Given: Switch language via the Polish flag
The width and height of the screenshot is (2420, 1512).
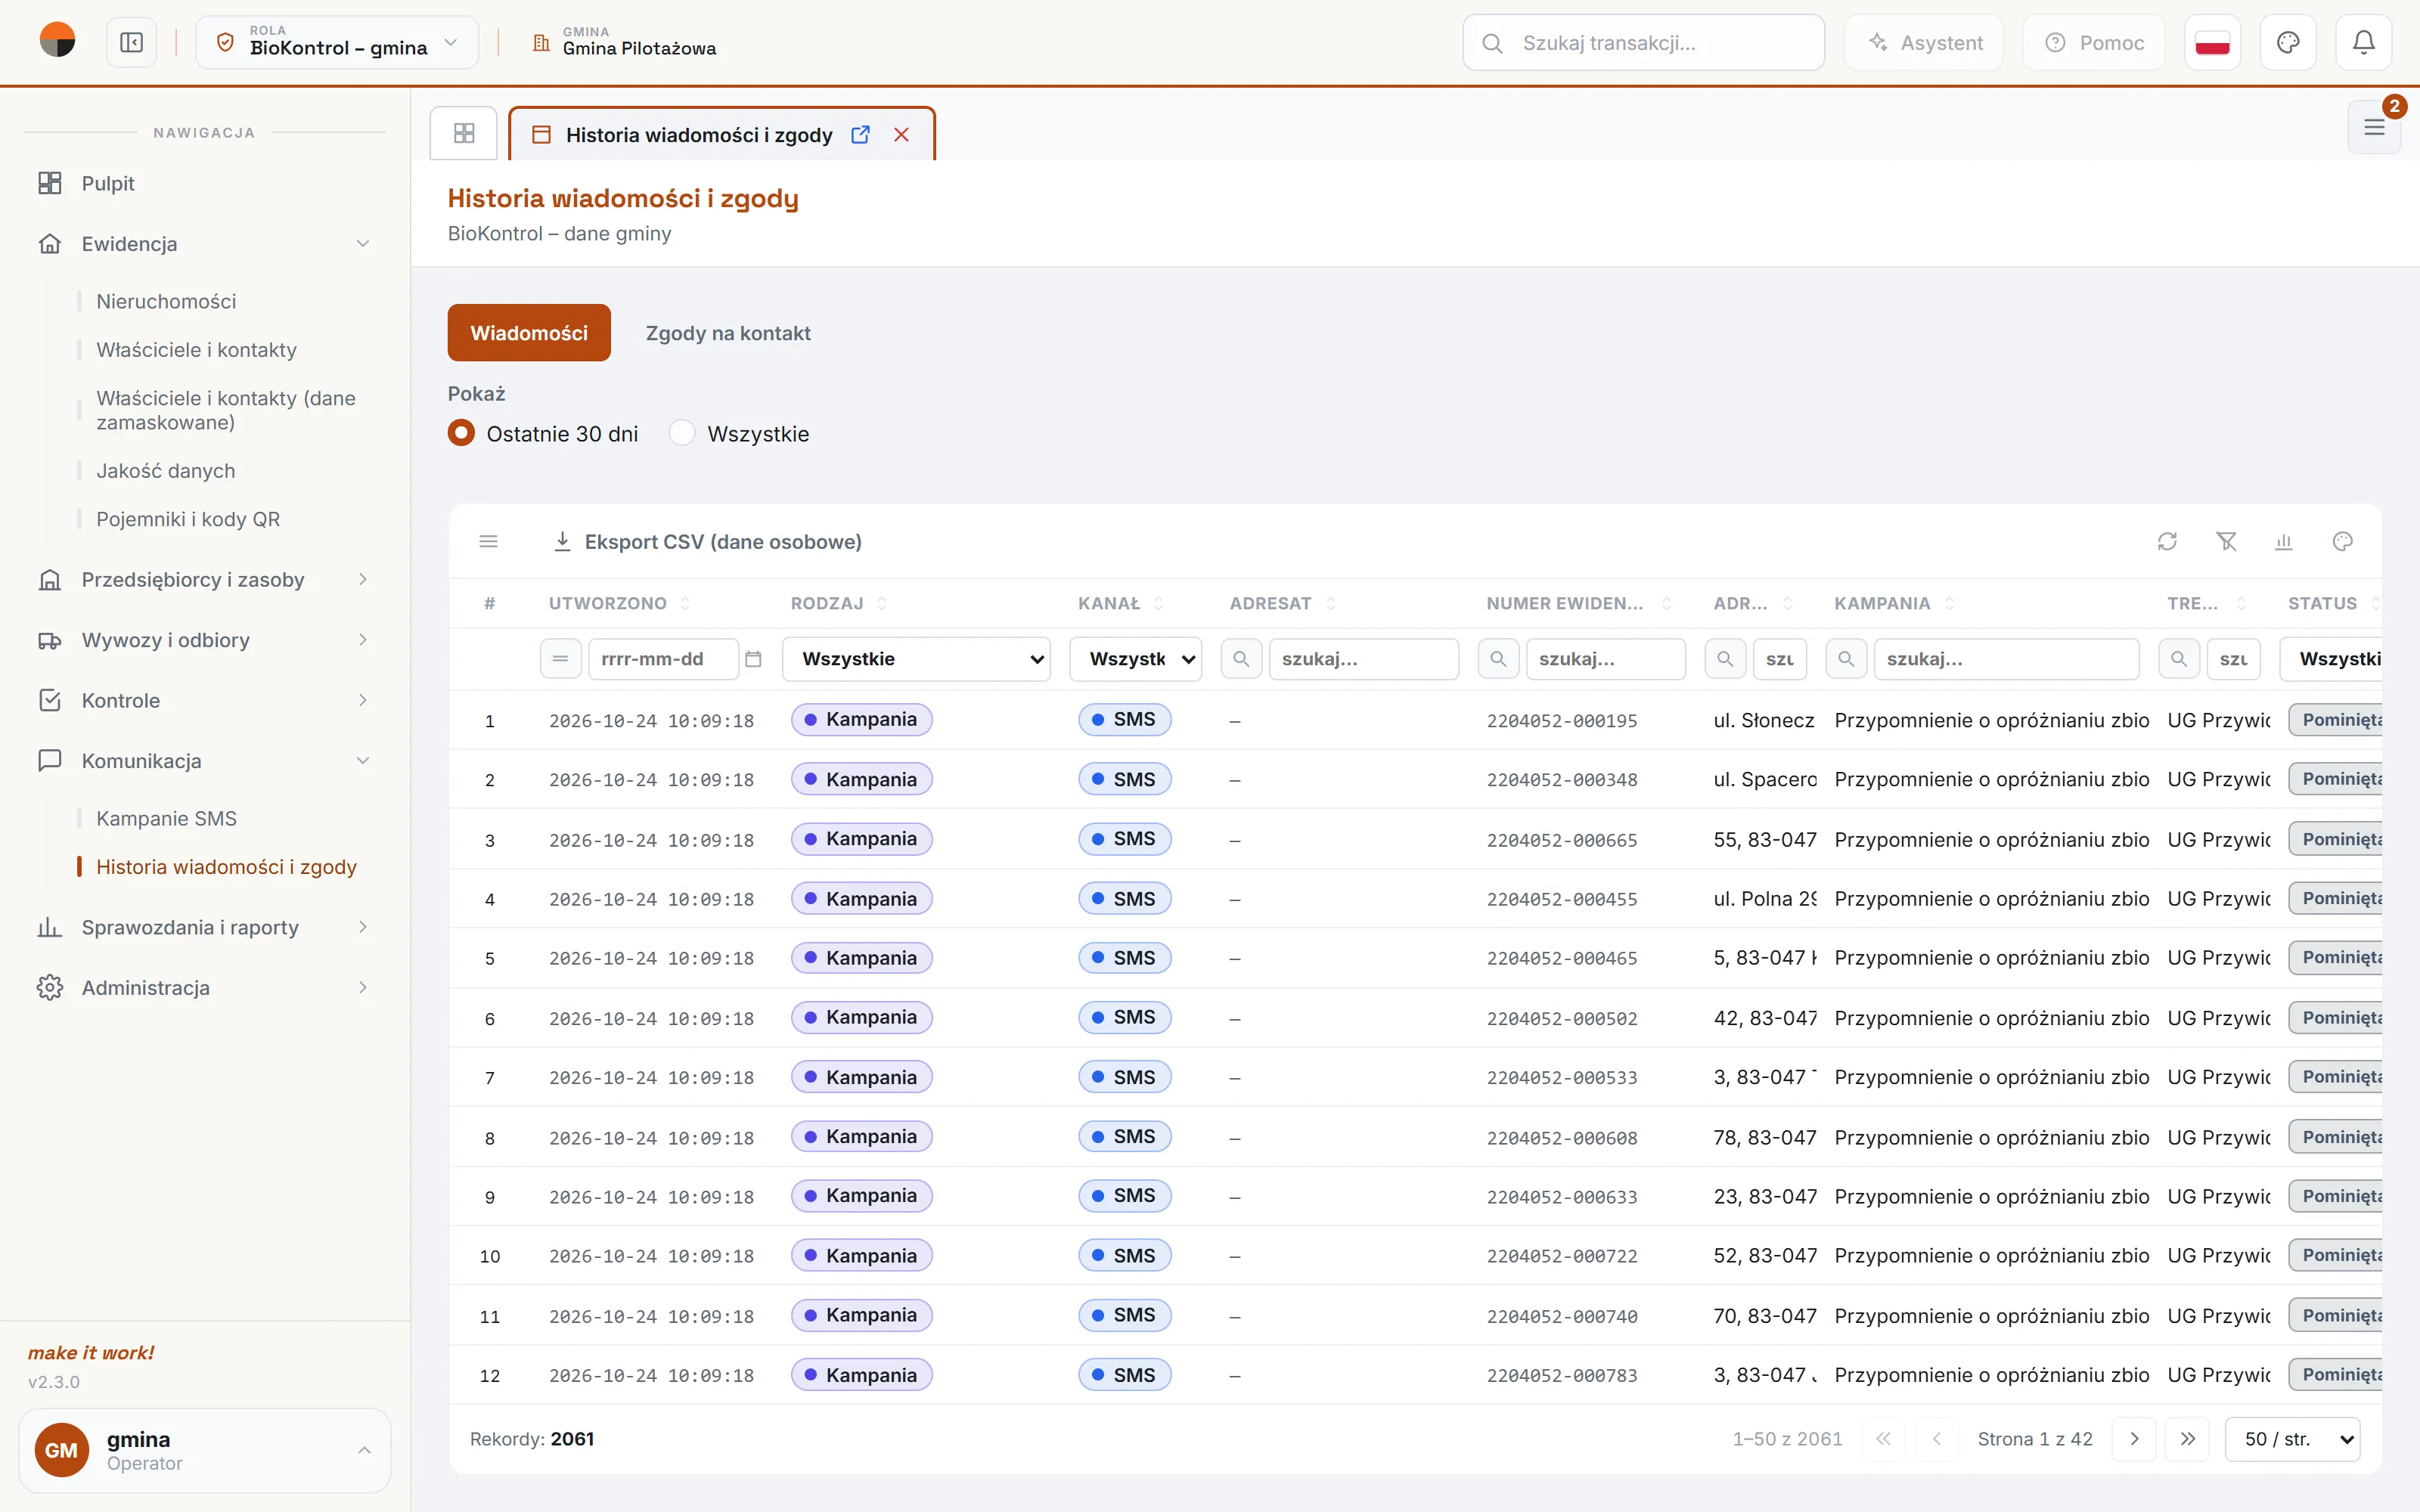Looking at the screenshot, I should click(2212, 43).
